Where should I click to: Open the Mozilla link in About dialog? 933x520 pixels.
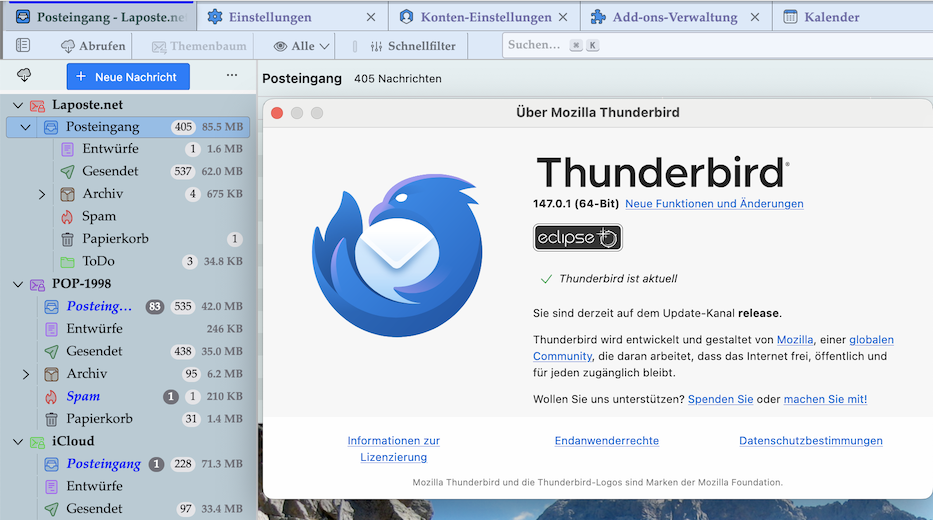[x=795, y=340]
